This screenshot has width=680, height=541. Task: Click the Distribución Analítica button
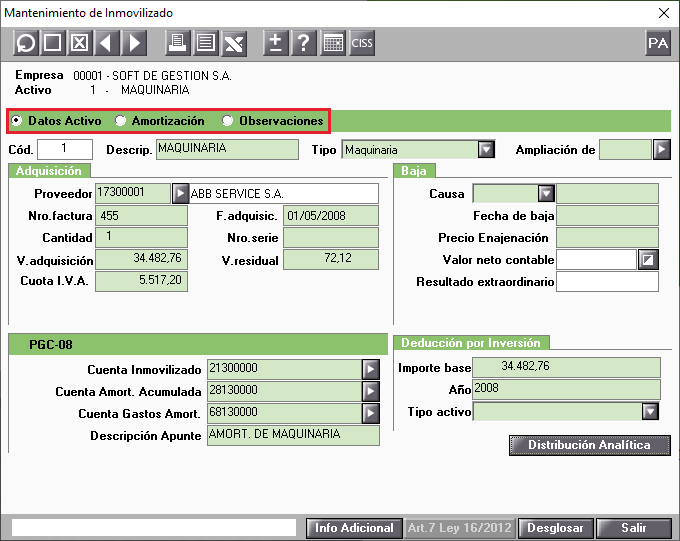point(589,445)
